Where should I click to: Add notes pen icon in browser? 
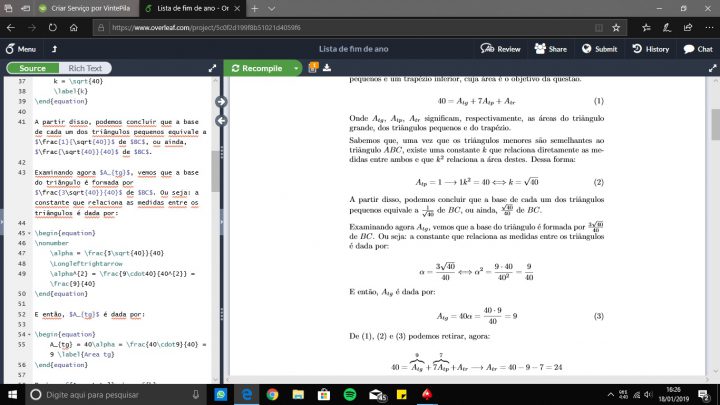coord(667,28)
